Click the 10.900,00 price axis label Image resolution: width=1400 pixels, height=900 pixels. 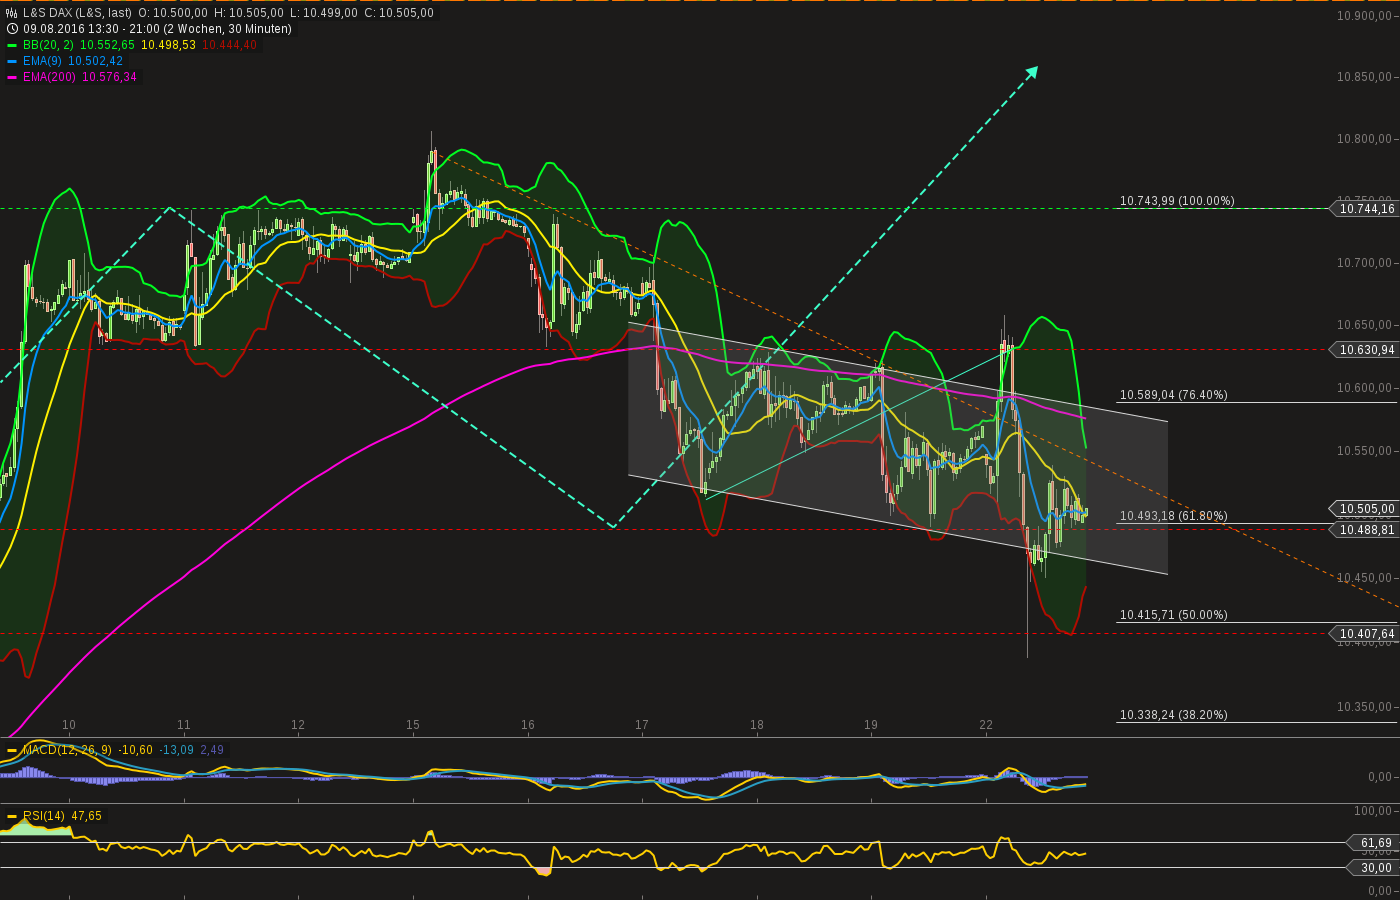(x=1365, y=16)
